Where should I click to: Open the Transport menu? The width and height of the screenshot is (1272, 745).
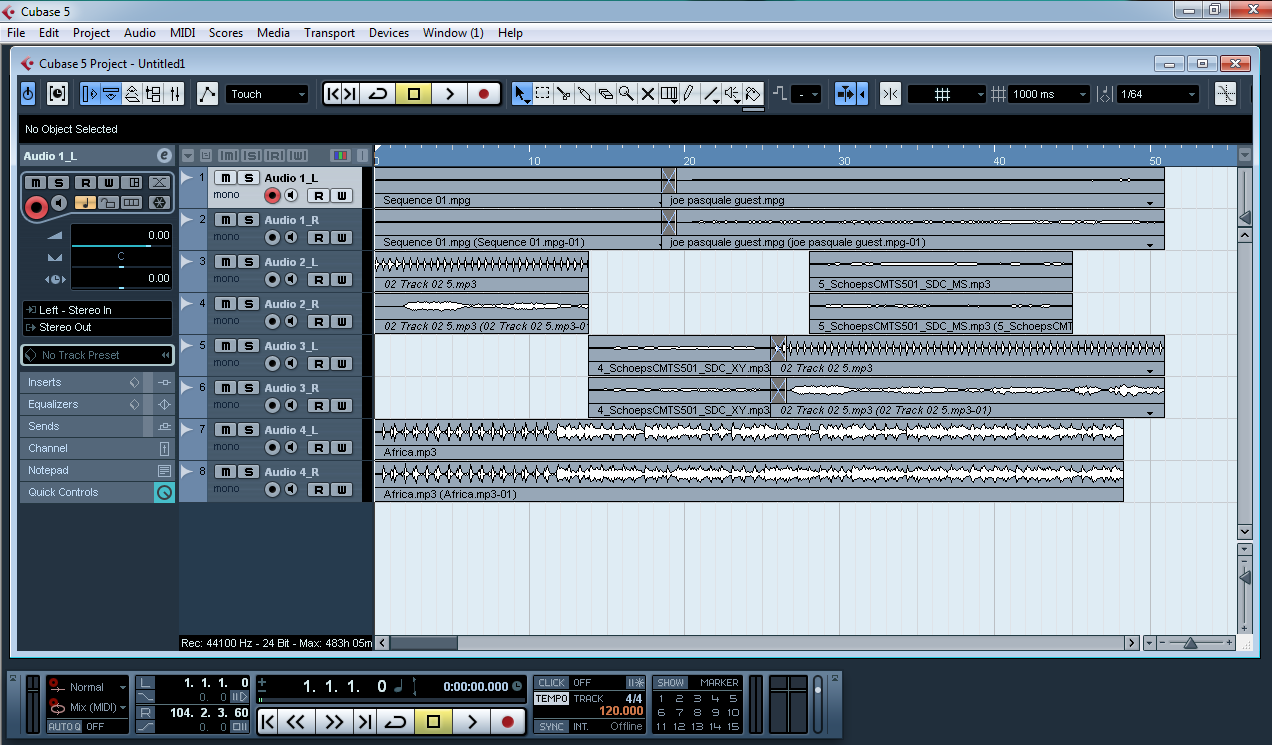click(x=330, y=33)
